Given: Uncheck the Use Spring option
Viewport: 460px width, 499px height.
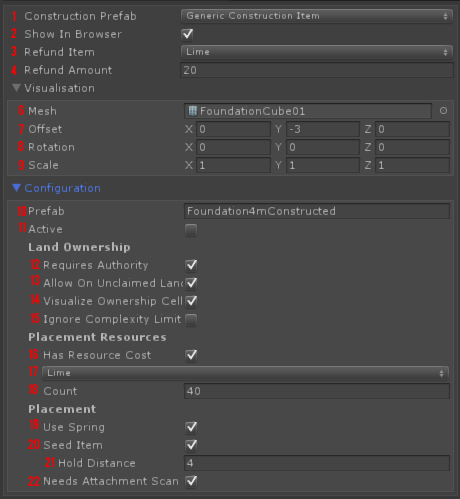Looking at the screenshot, I should click(191, 427).
